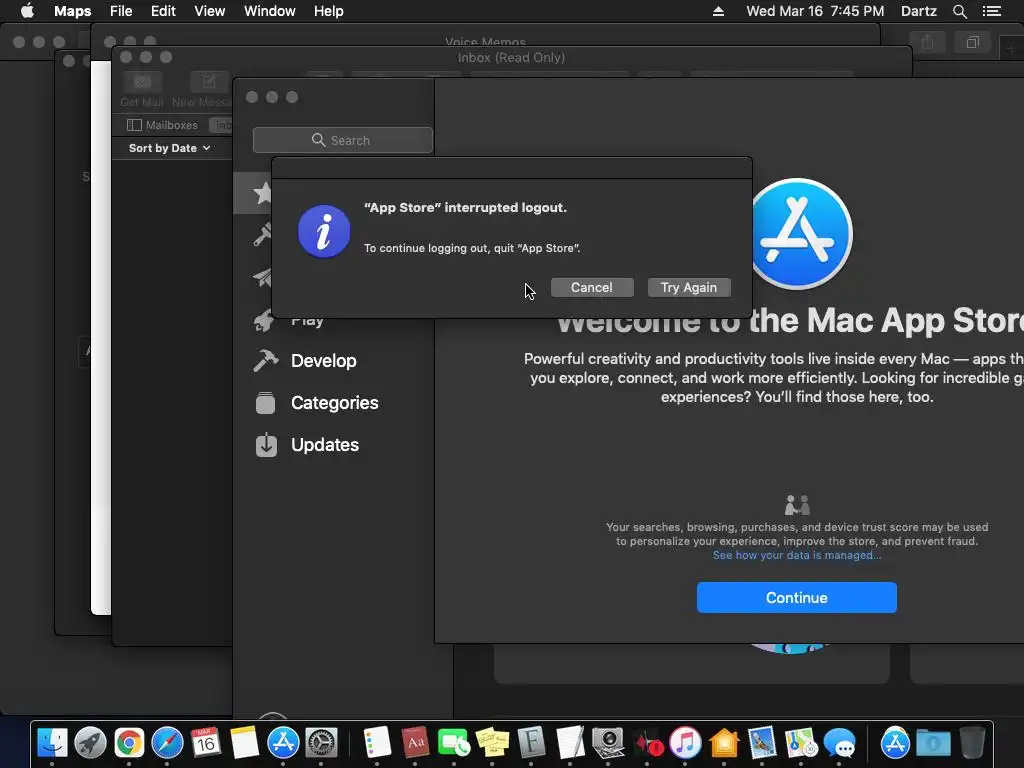This screenshot has width=1024, height=768.
Task: Open Home app from the Dock
Action: pos(724,743)
